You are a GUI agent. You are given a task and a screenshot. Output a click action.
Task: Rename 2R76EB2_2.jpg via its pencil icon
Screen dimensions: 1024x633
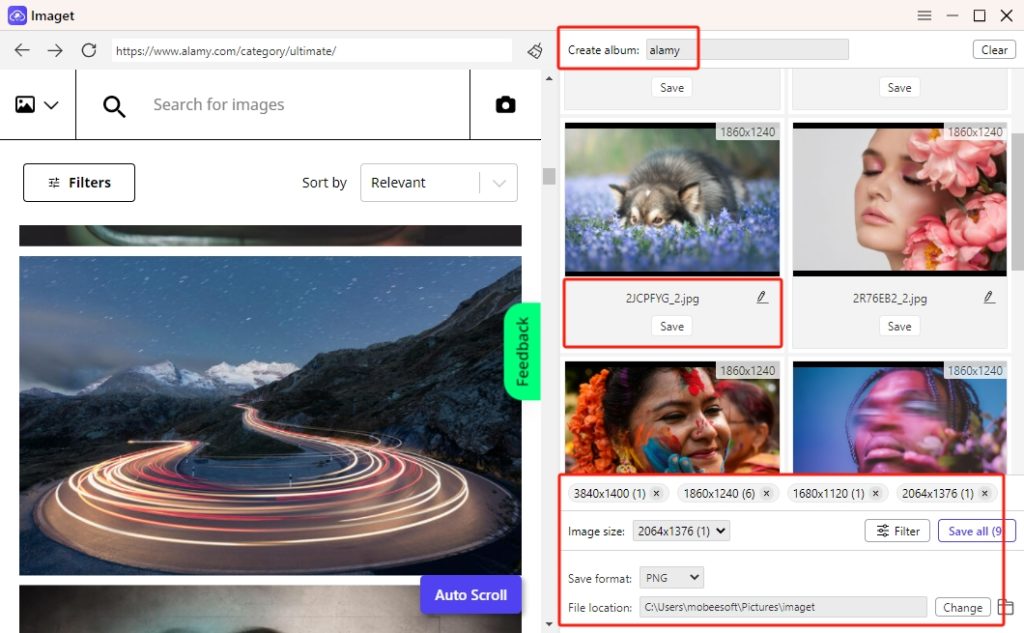click(989, 296)
